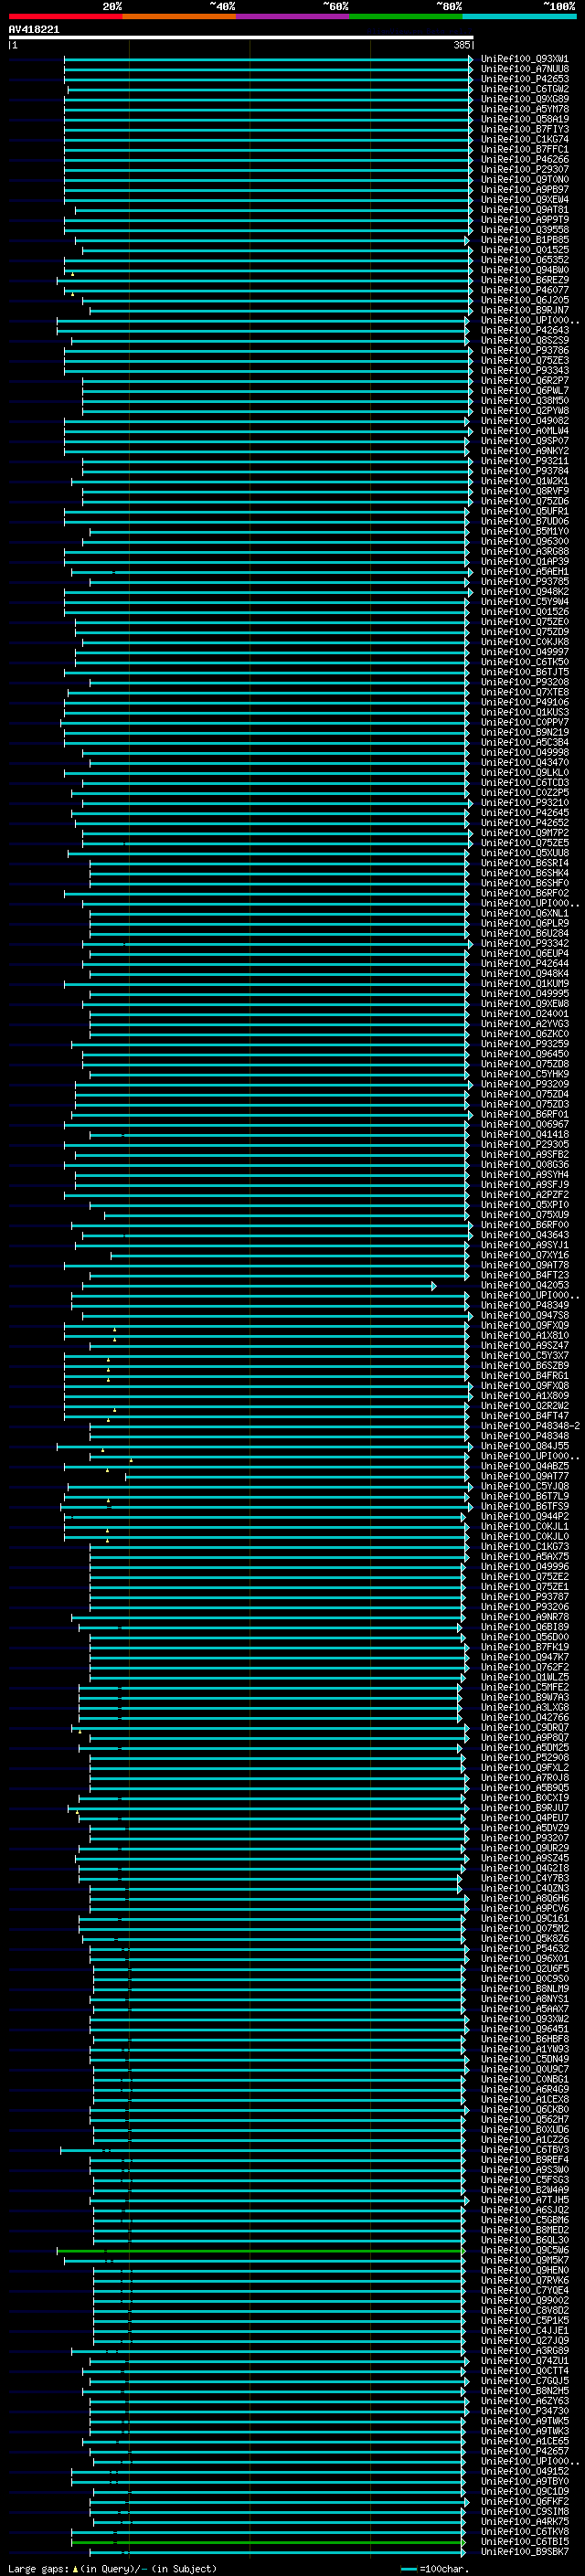Select the hit label UniRef100_P42653
This screenshot has width=585, height=2576.
click(525, 79)
